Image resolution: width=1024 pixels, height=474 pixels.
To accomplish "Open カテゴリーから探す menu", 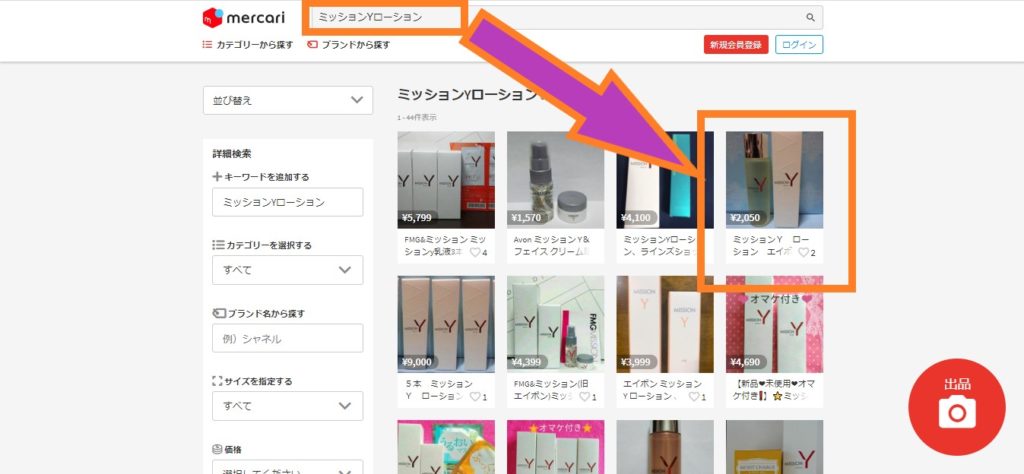I will (248, 45).
